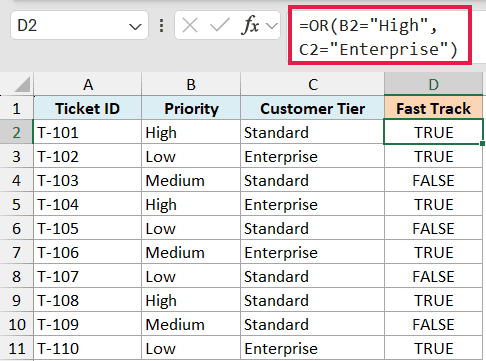
Task: Click the Select All corner triangle
Action: (22, 84)
